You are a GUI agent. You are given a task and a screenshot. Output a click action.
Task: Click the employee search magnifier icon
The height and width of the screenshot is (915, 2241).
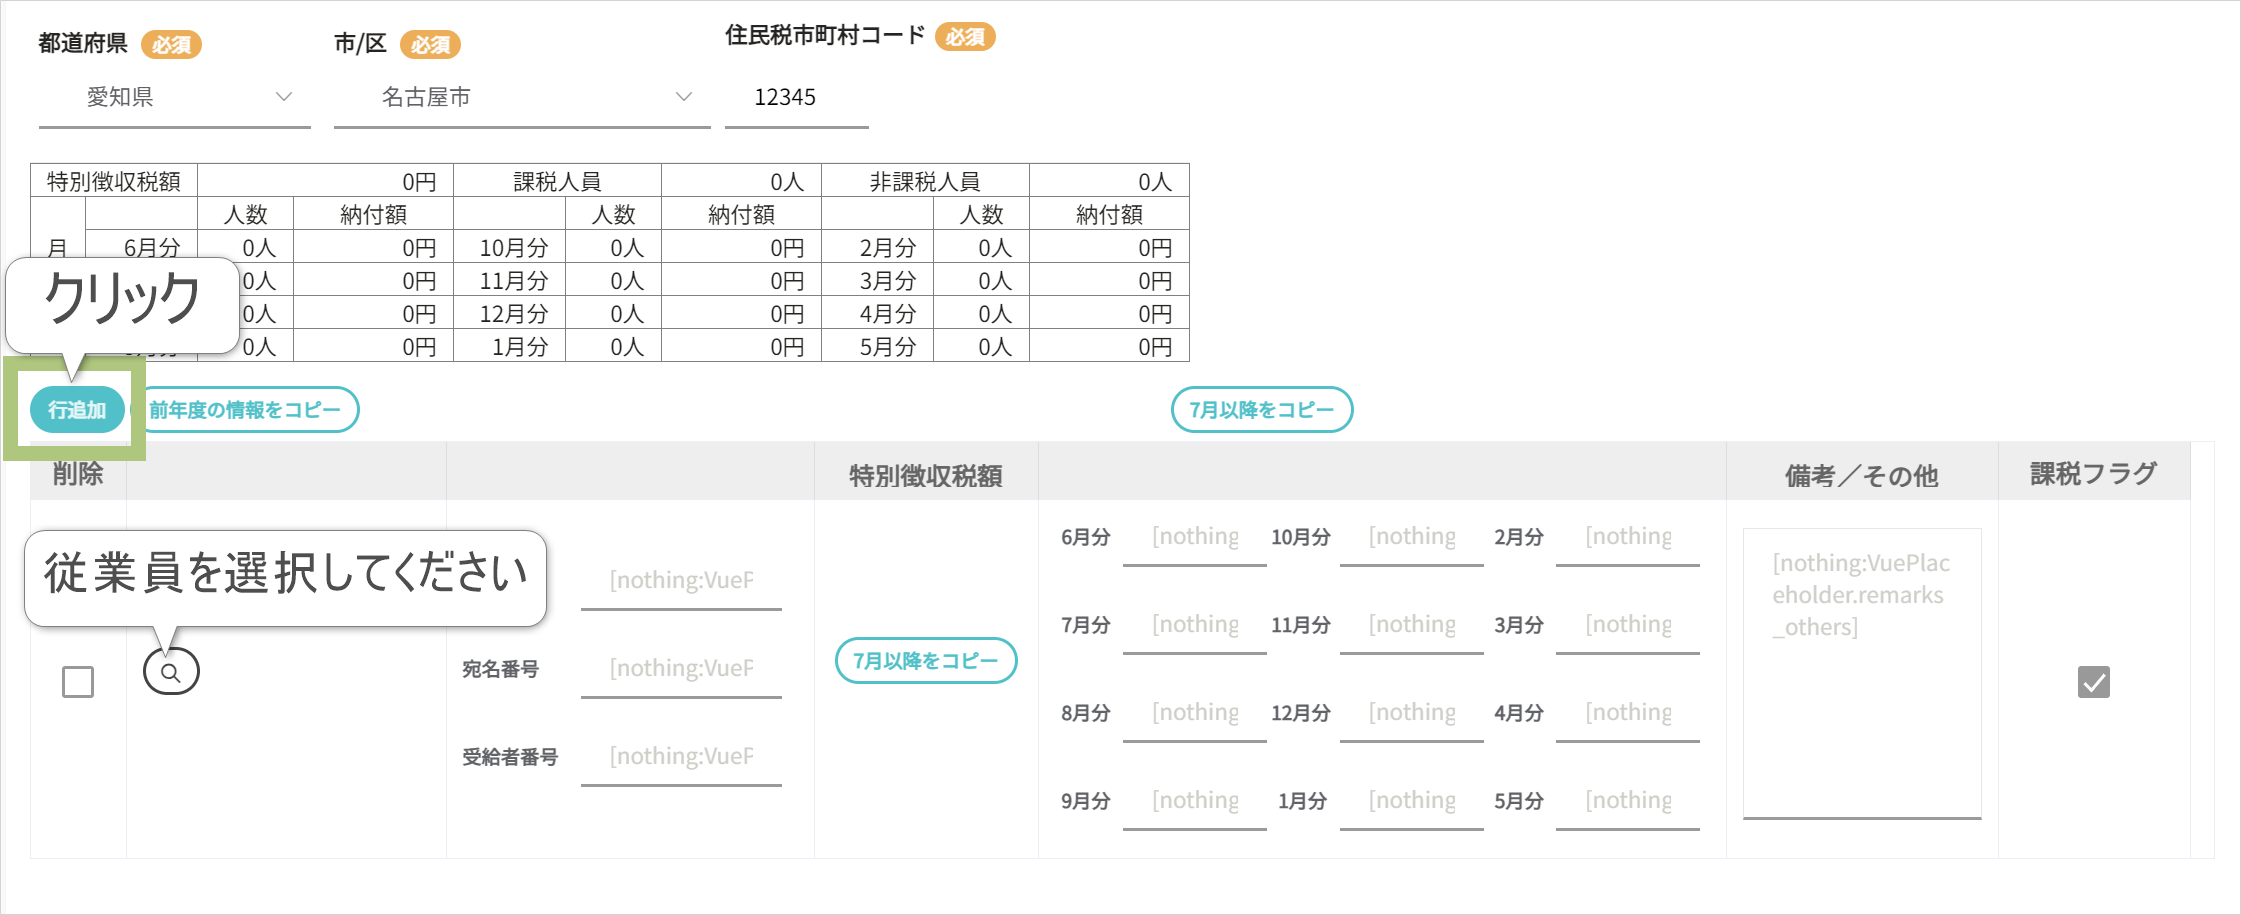[x=171, y=672]
